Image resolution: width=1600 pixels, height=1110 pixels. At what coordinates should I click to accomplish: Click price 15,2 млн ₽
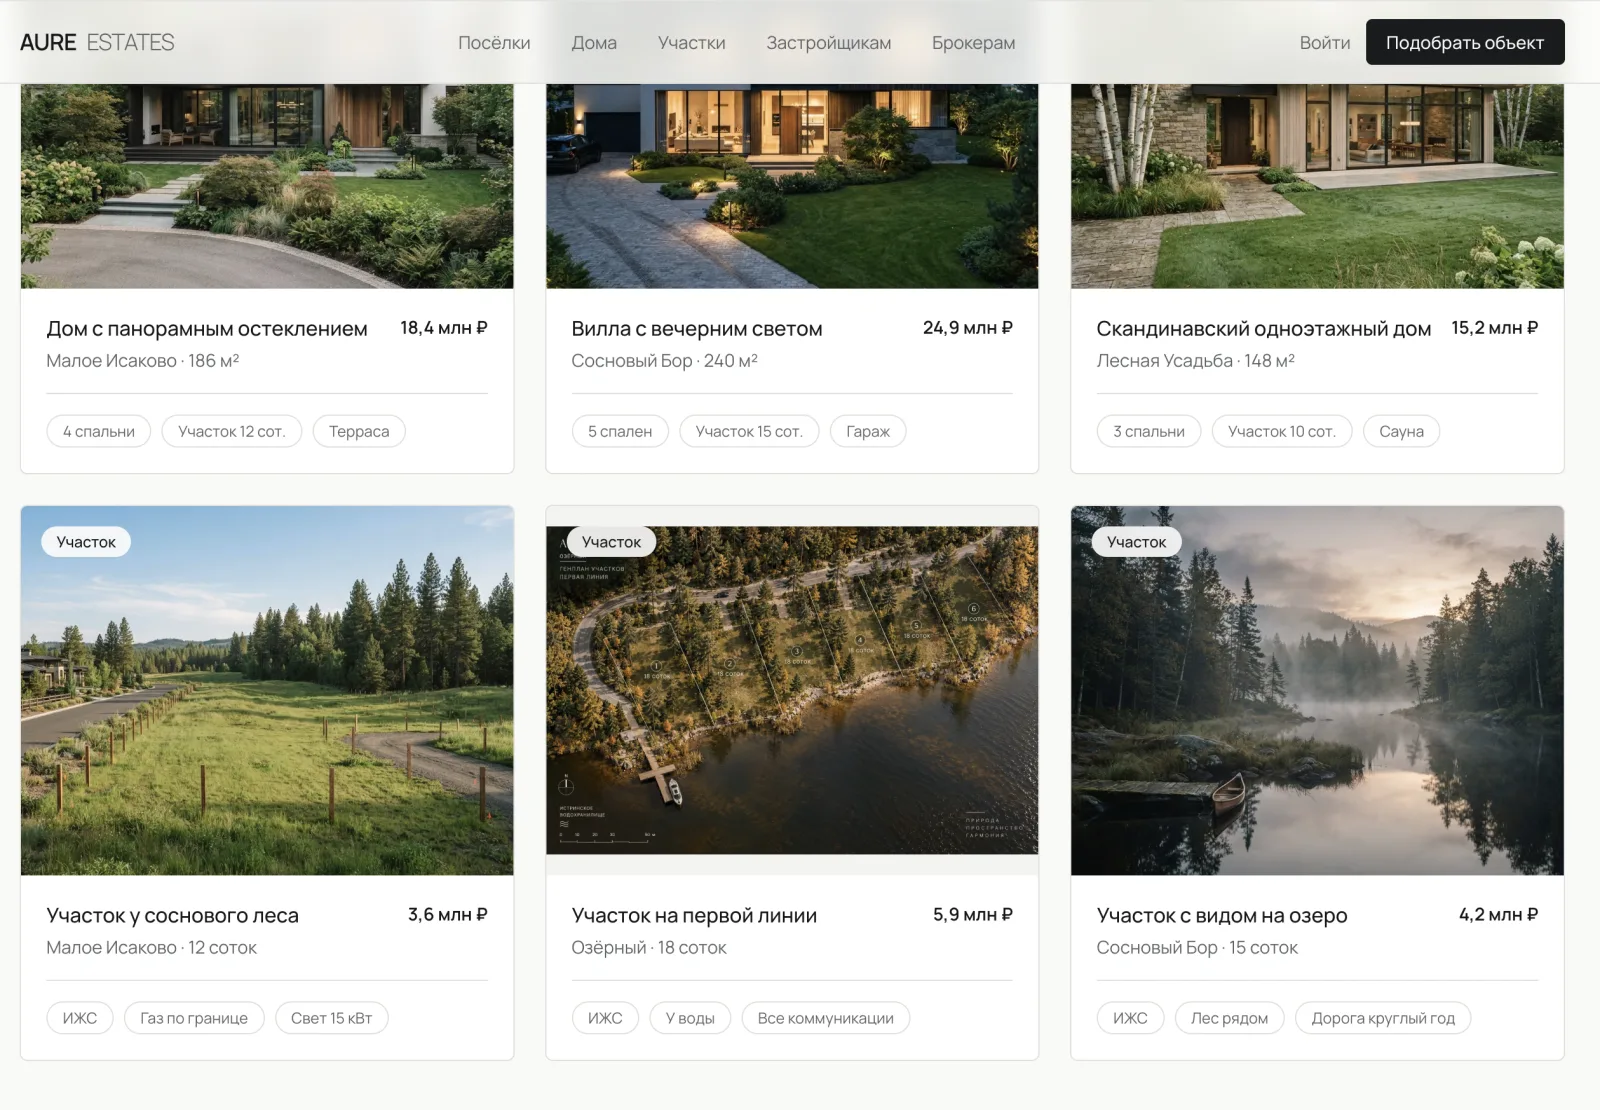point(1495,328)
